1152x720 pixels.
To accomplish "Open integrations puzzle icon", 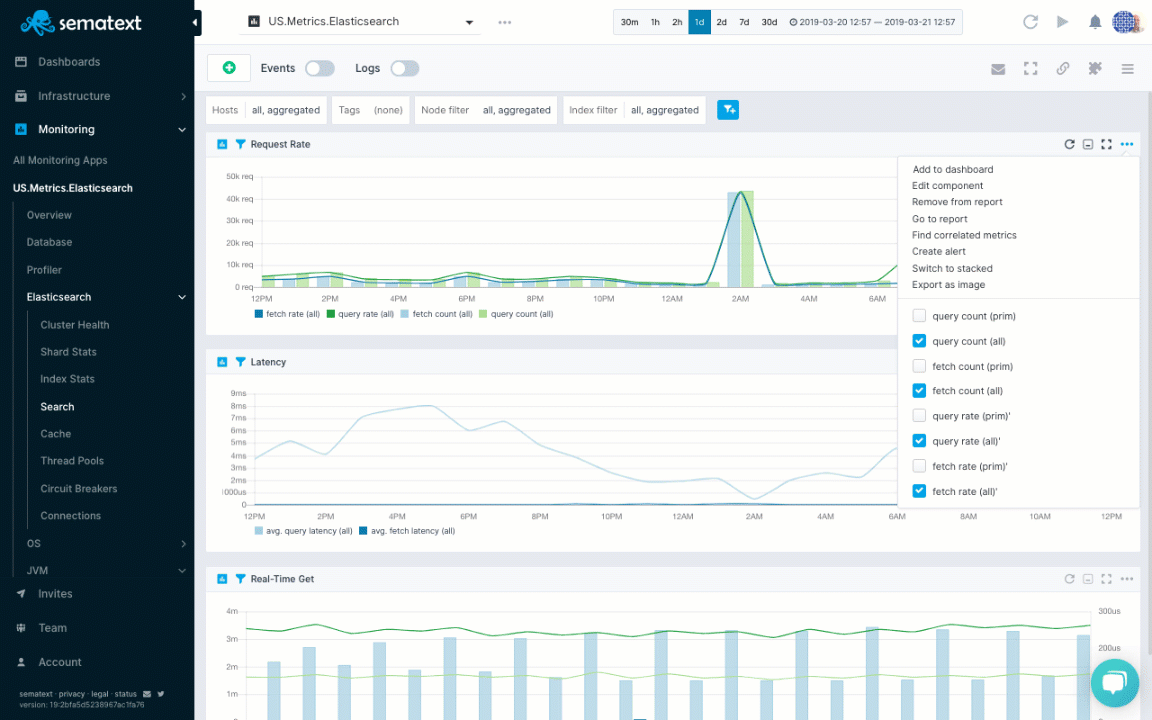I will click(1095, 68).
